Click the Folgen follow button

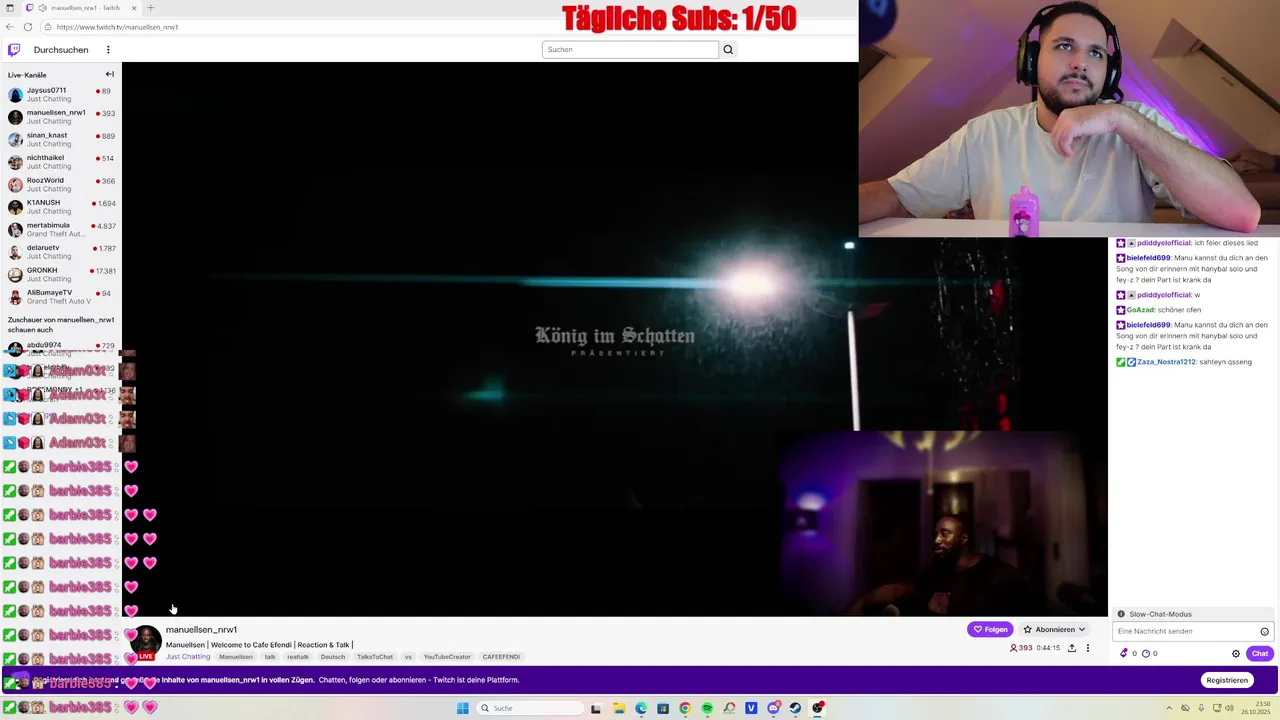(x=990, y=629)
